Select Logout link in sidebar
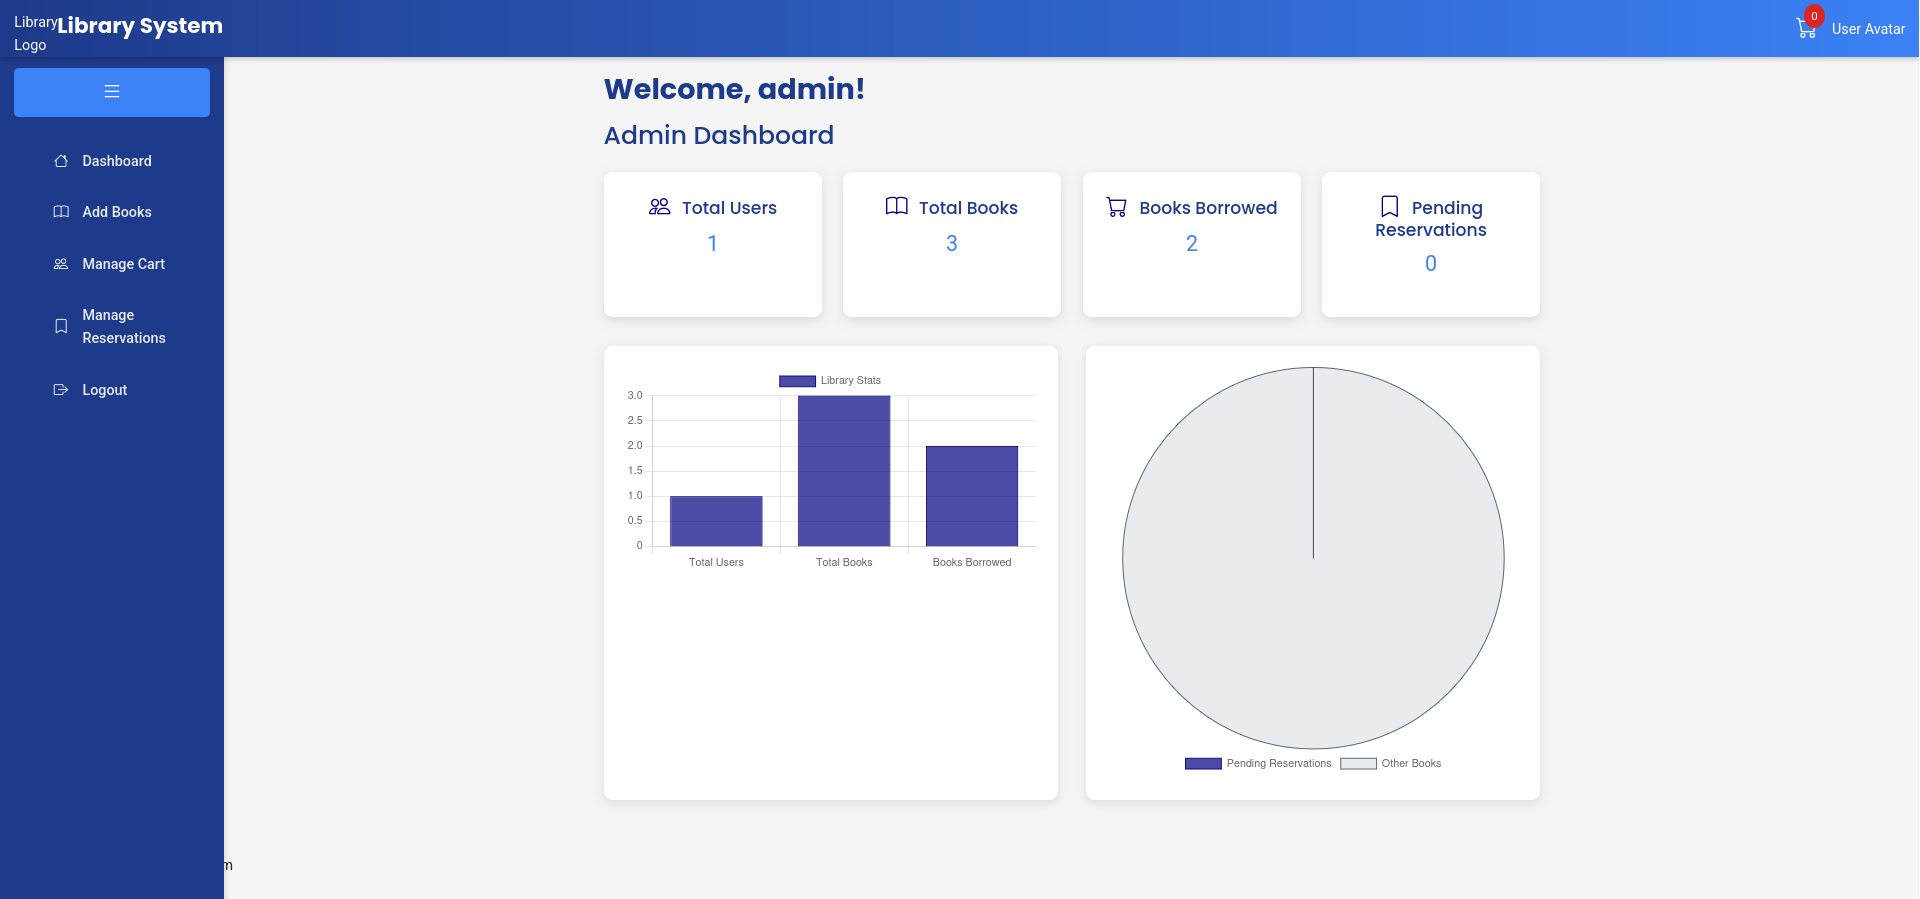1920x899 pixels. point(104,390)
